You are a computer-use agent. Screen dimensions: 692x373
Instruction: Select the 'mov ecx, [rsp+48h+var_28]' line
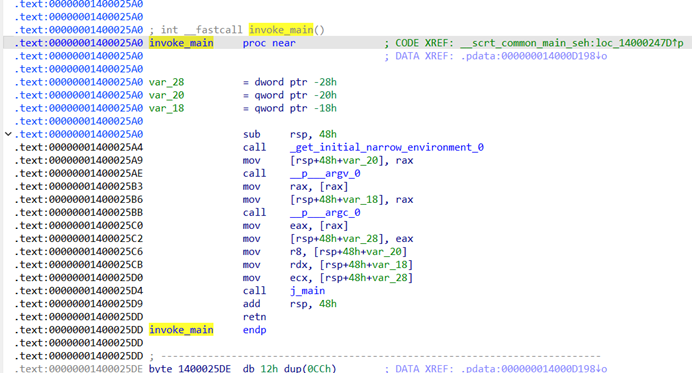327,278
